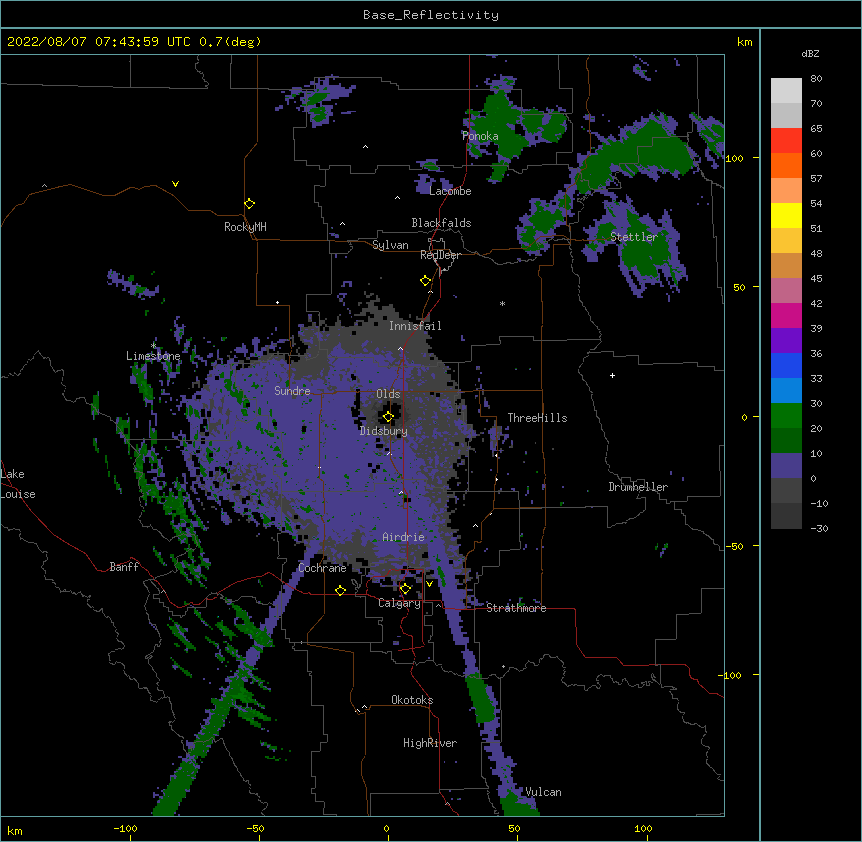
Task: Click the km unit label at bottom left
Action: 15,830
